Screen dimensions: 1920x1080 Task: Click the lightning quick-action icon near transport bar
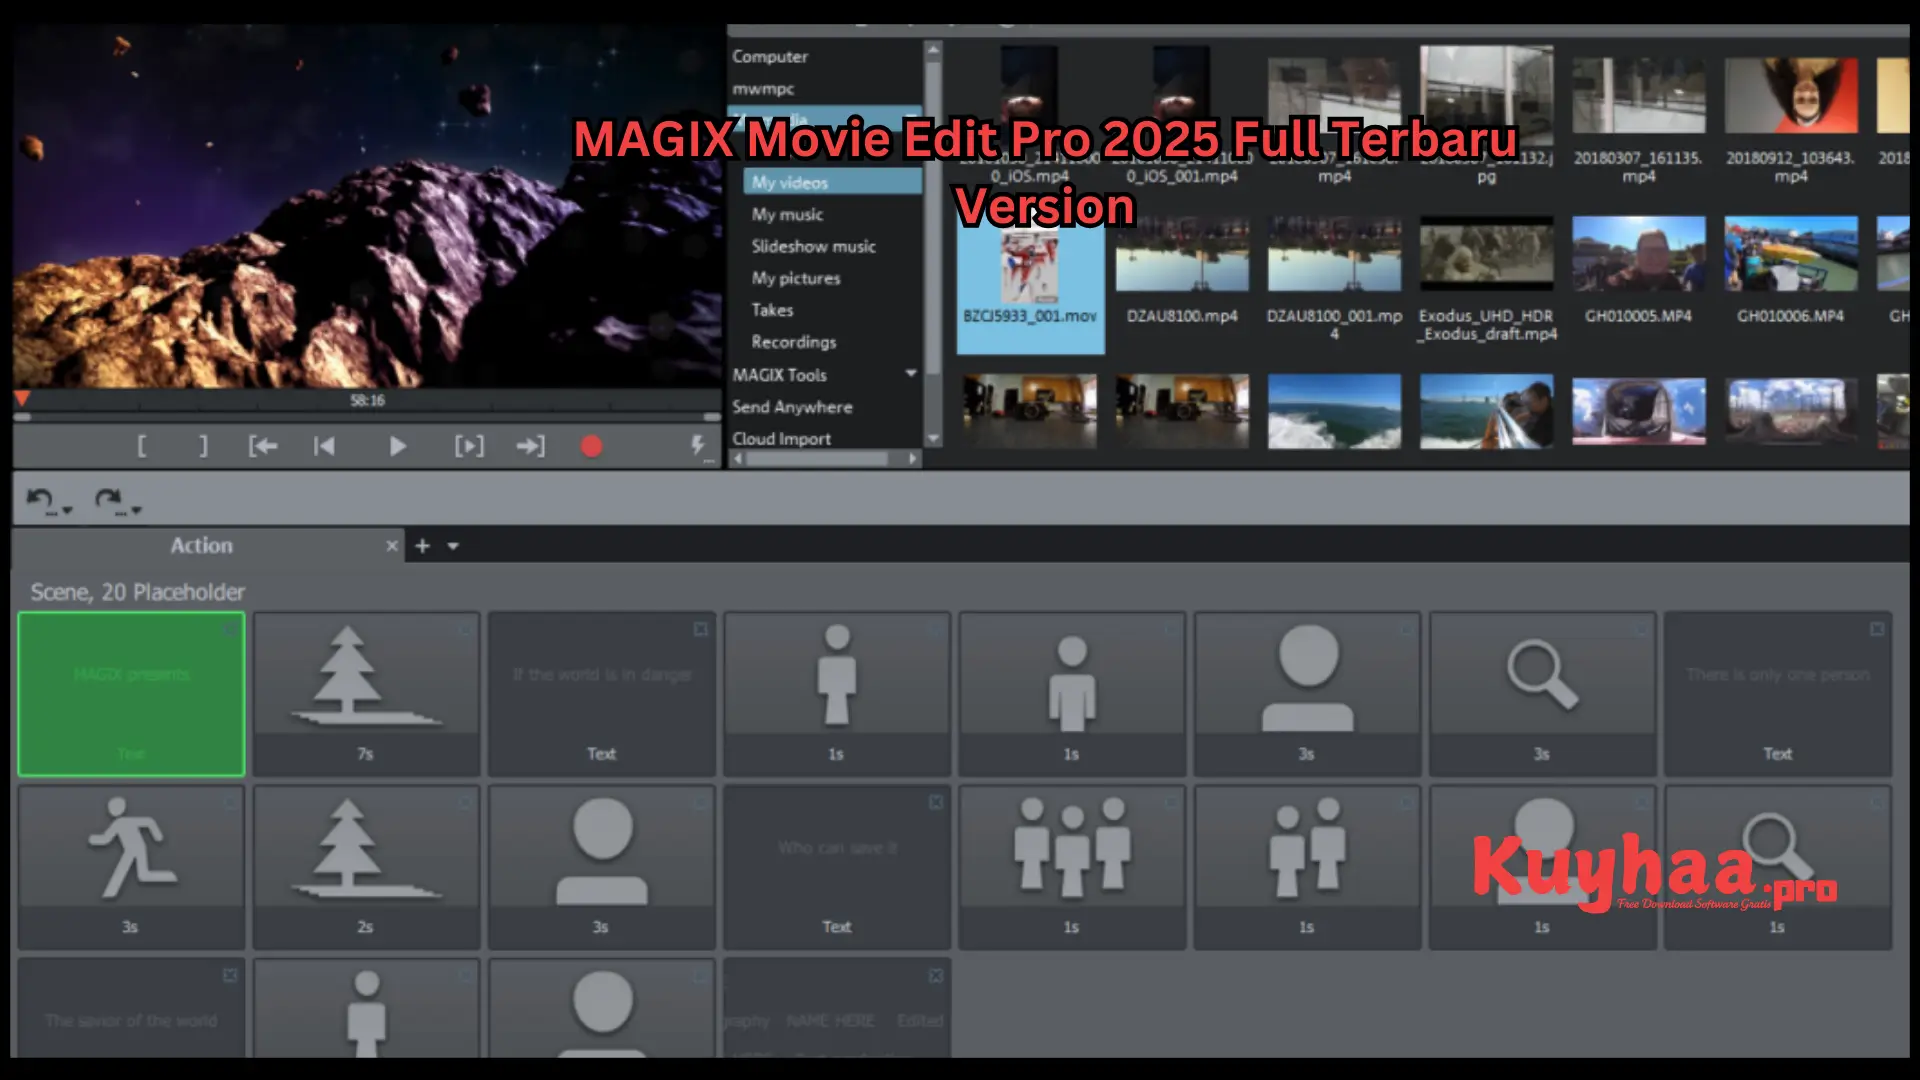(700, 446)
